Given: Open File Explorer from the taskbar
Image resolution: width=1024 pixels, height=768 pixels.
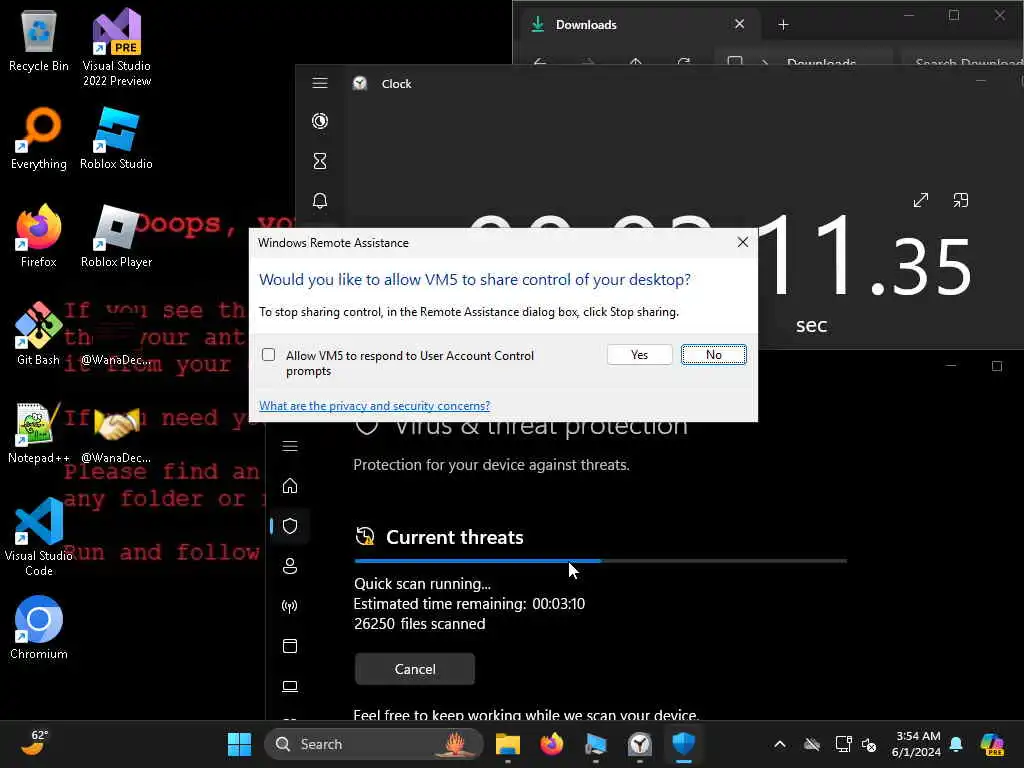Looking at the screenshot, I should 507,744.
